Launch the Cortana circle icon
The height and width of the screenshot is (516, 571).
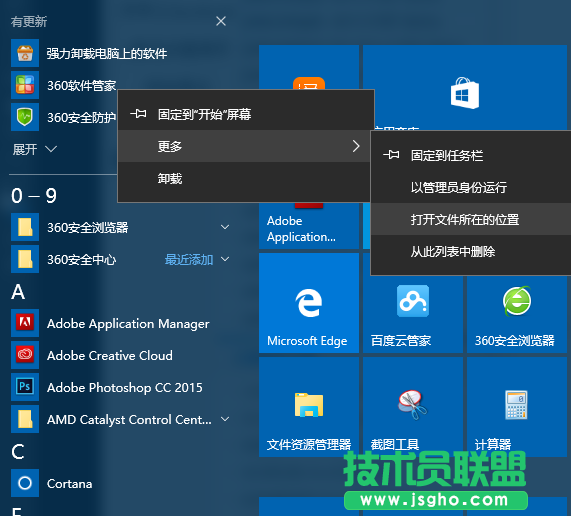[x=25, y=483]
